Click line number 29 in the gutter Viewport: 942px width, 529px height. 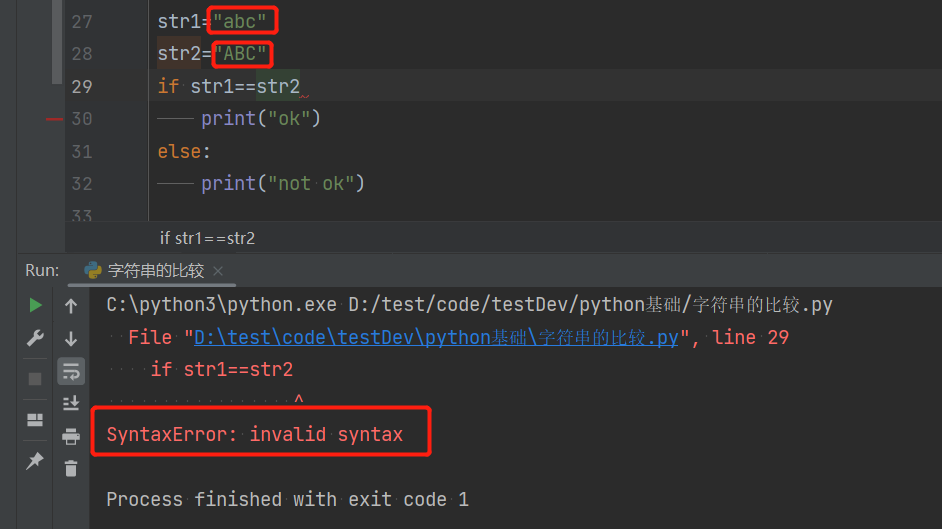pos(81,86)
